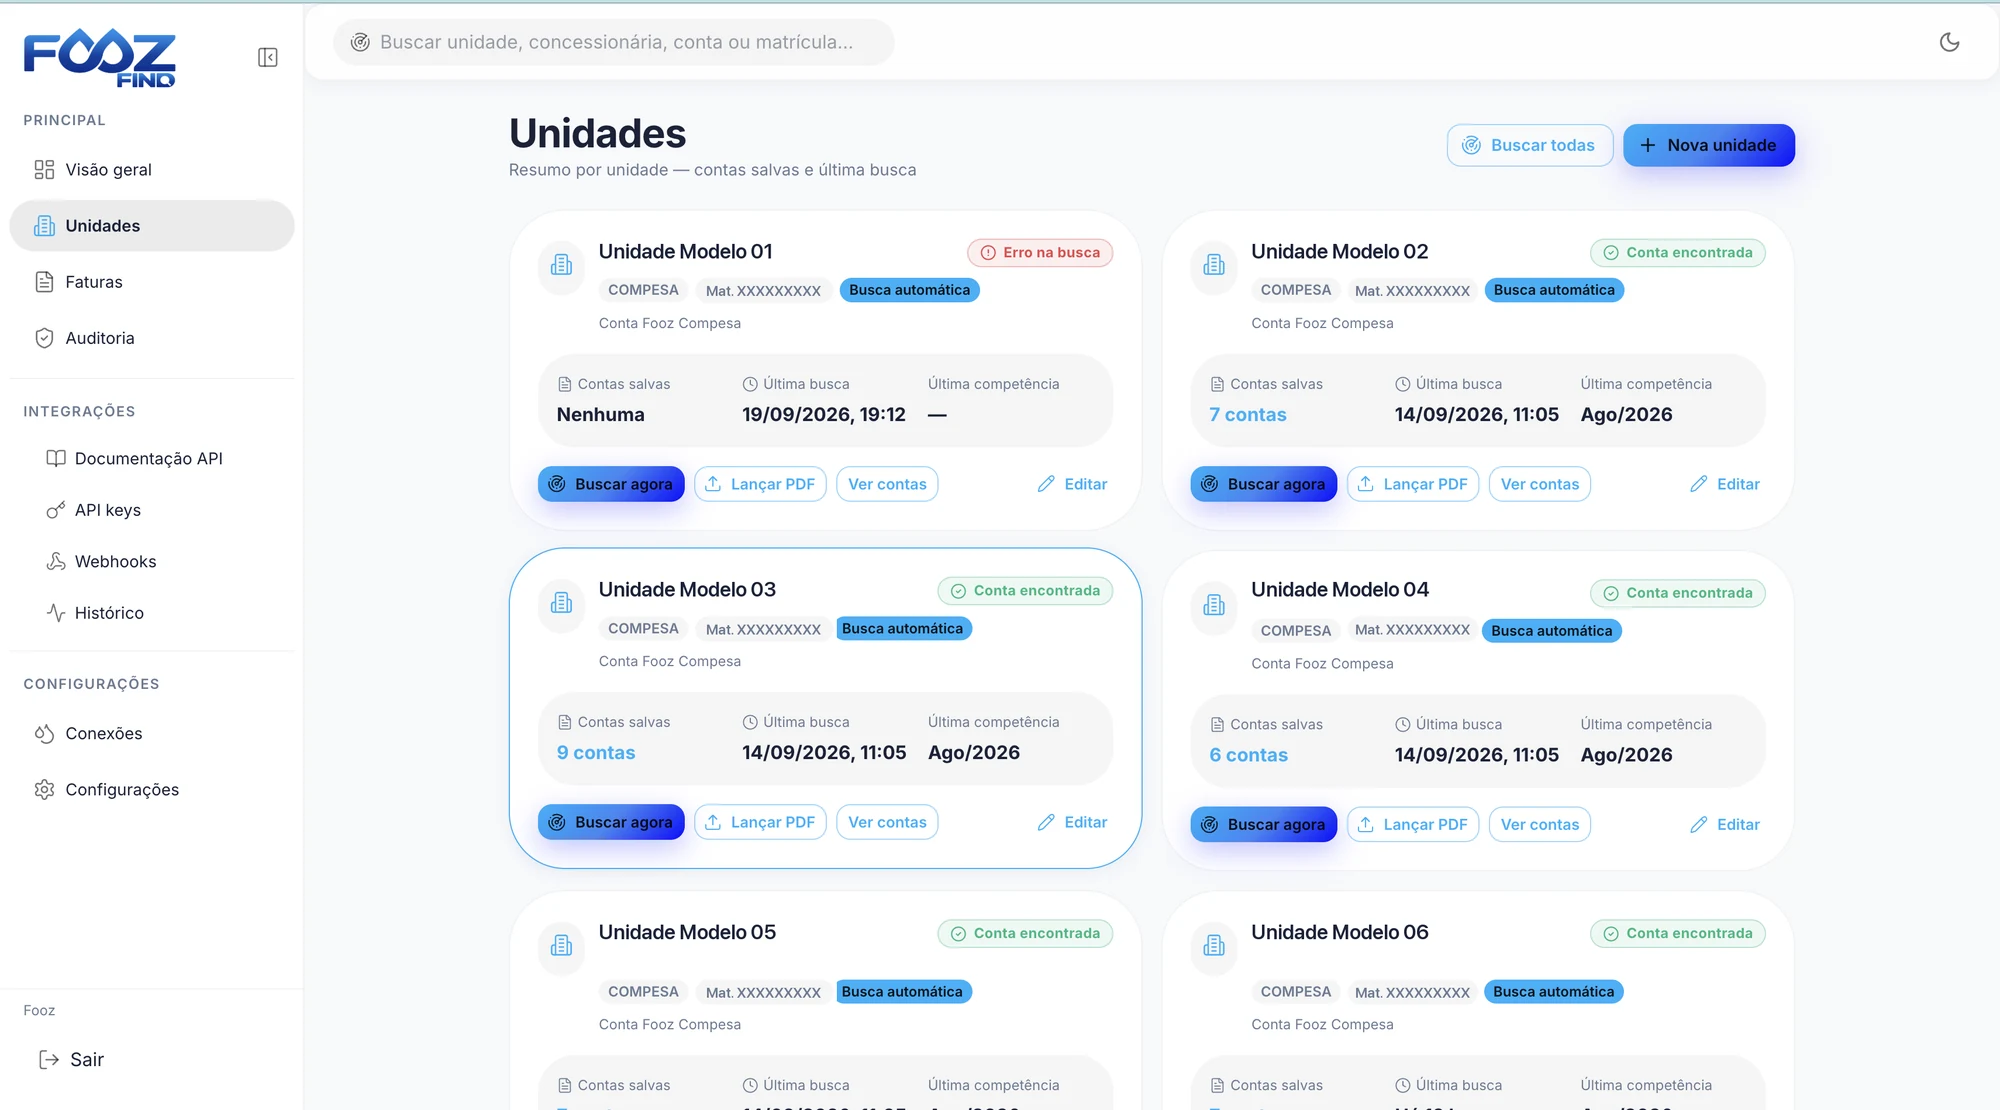2000x1110 pixels.
Task: Edit Unidade Modelo 02
Action: coord(1725,484)
